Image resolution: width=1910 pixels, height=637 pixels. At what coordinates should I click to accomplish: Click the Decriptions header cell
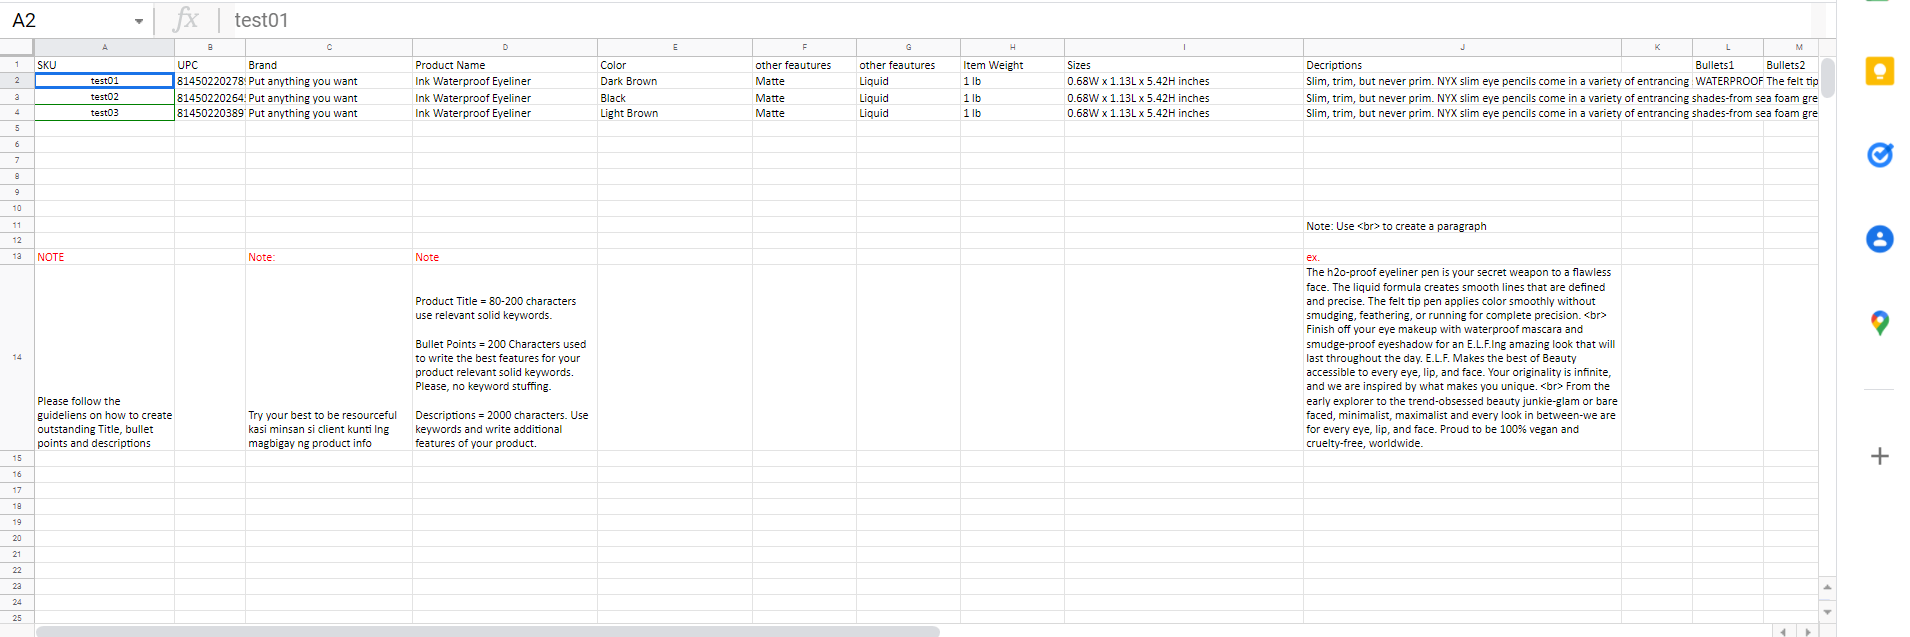tap(1462, 65)
